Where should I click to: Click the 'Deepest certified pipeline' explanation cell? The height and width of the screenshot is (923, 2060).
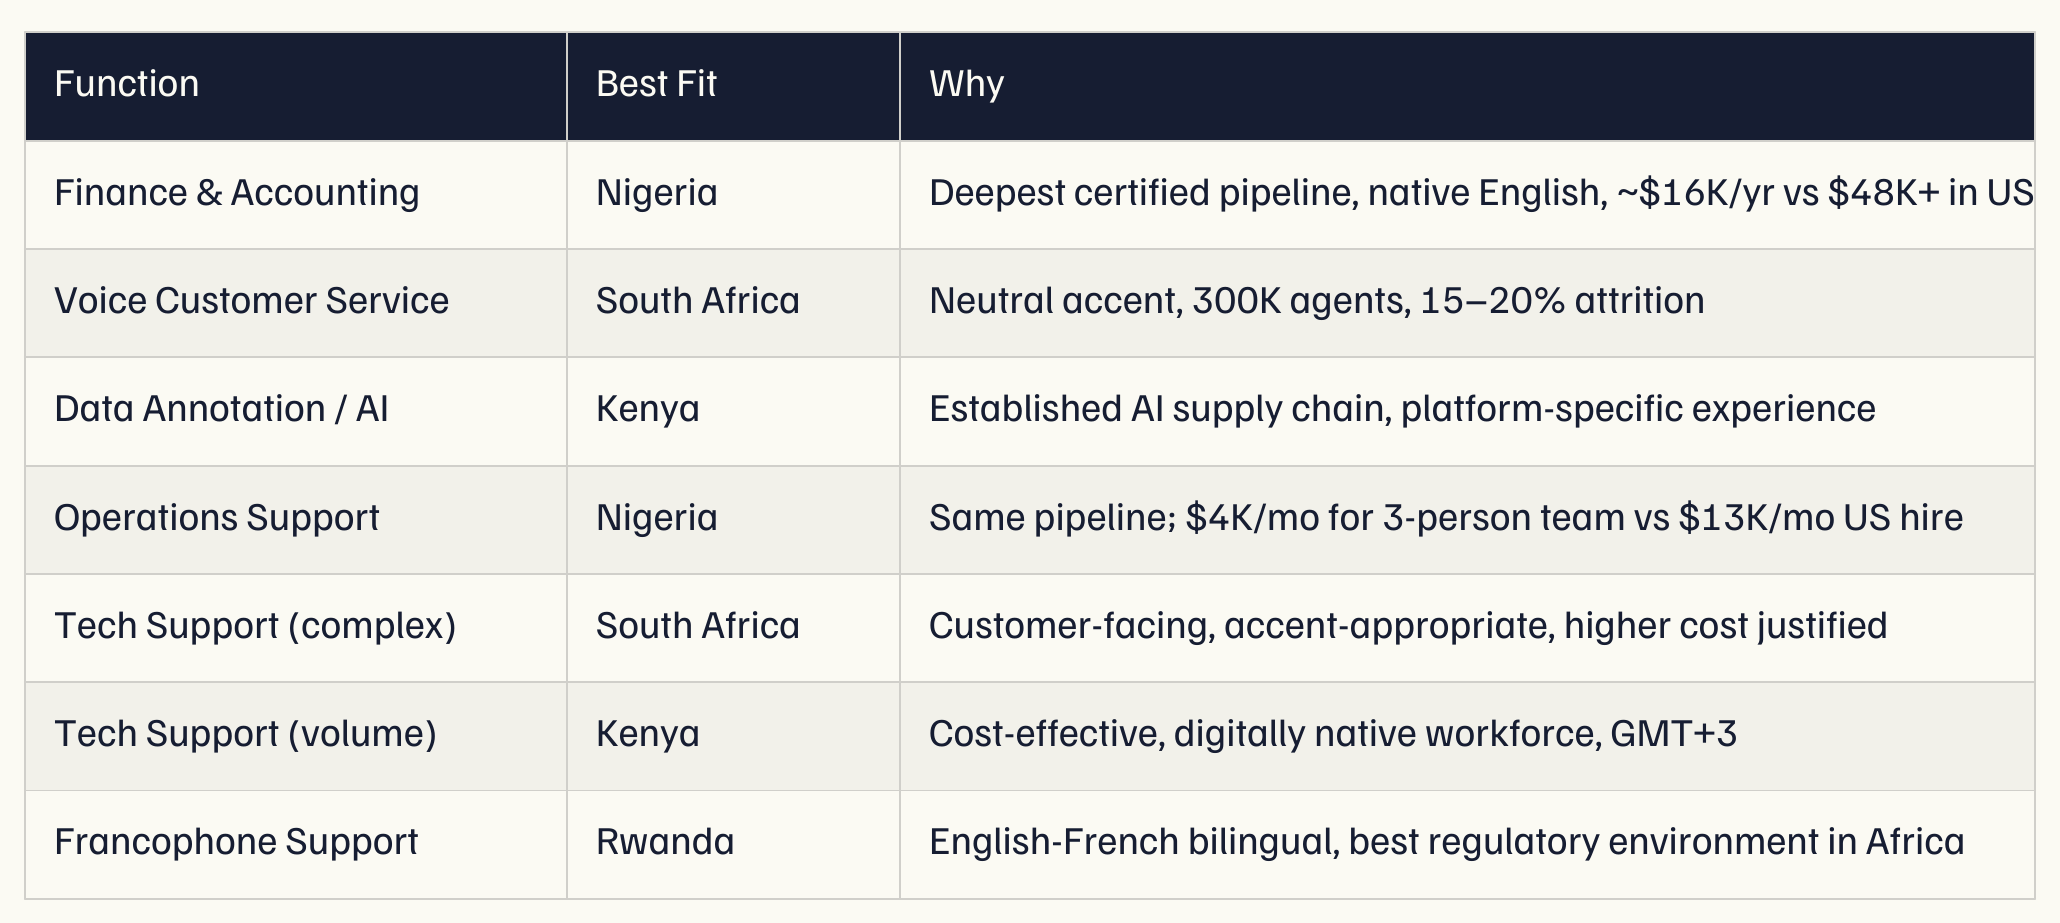(1467, 195)
